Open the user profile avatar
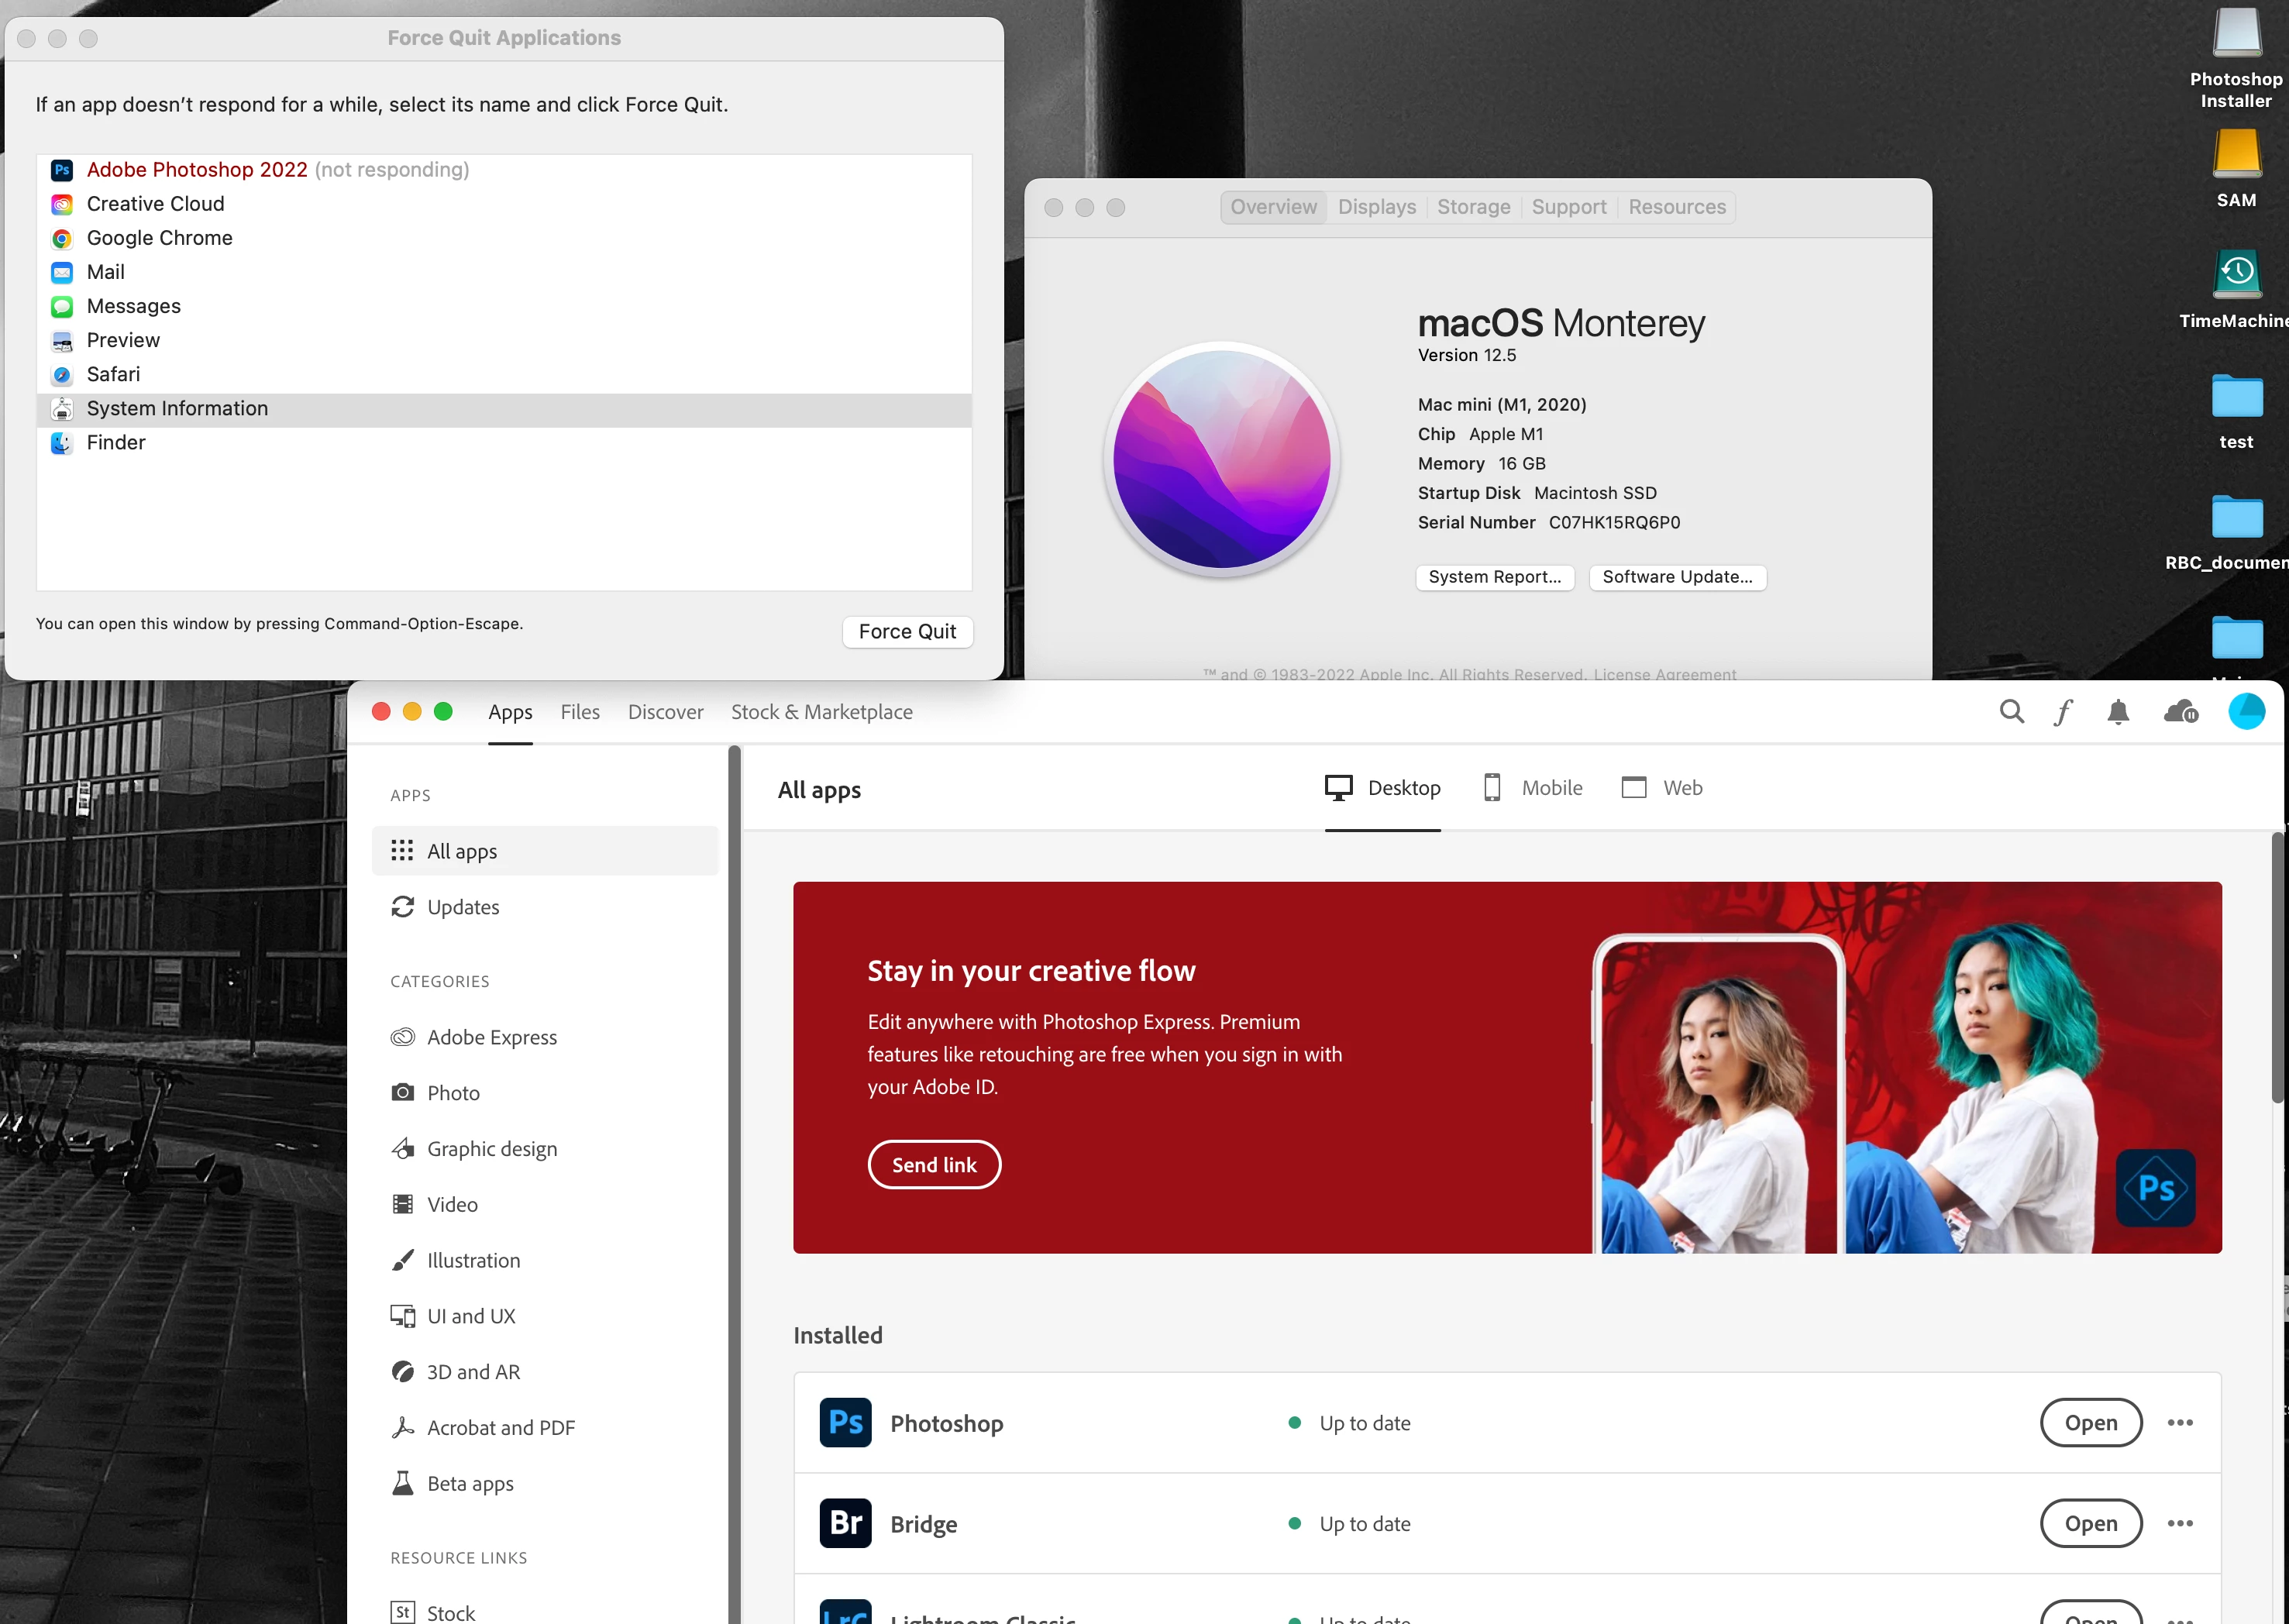 [x=2246, y=712]
